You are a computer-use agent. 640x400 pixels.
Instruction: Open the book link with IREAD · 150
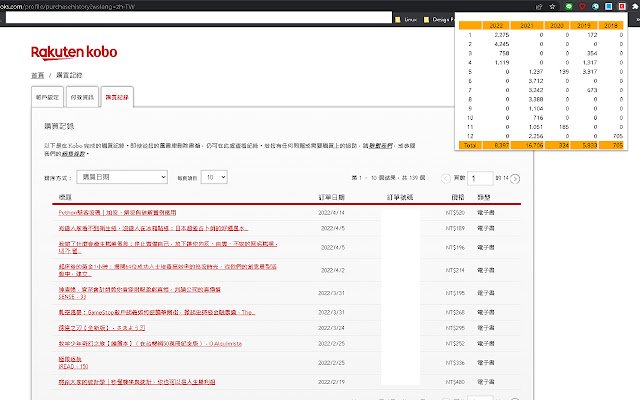point(73,362)
